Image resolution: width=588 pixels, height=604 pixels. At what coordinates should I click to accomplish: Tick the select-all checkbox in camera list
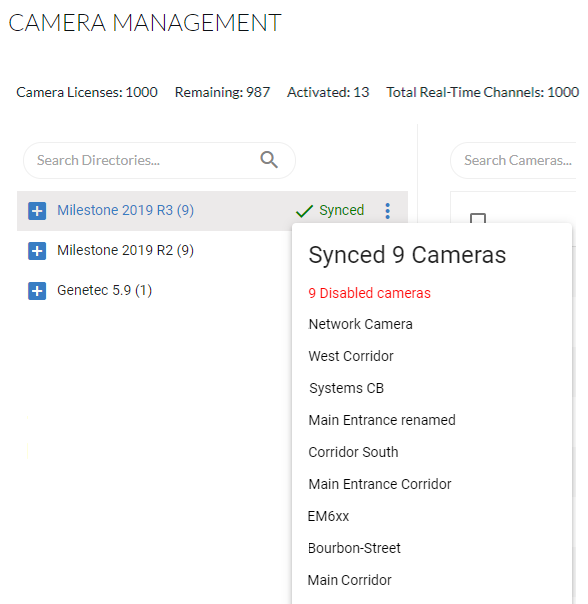(x=478, y=218)
